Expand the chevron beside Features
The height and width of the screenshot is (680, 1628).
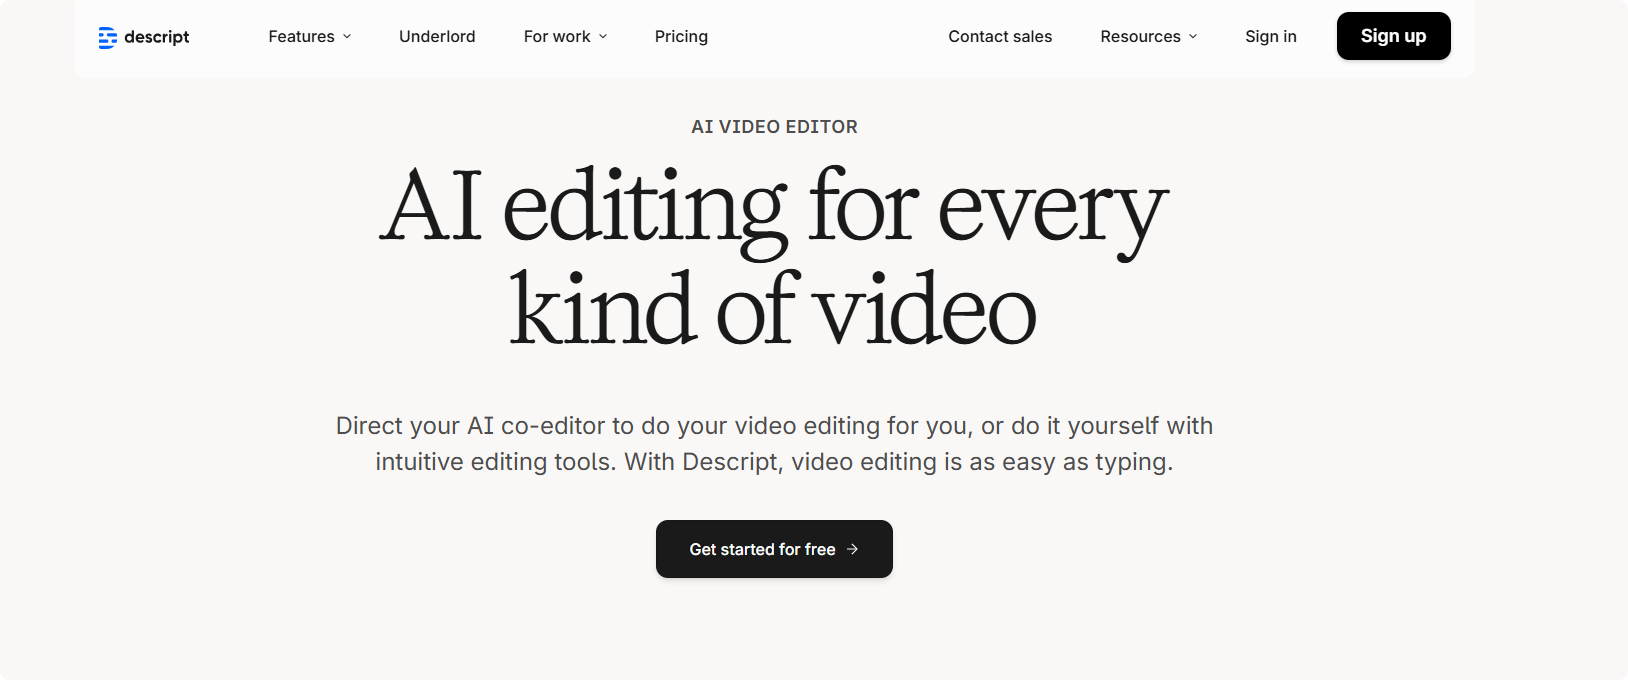(347, 37)
